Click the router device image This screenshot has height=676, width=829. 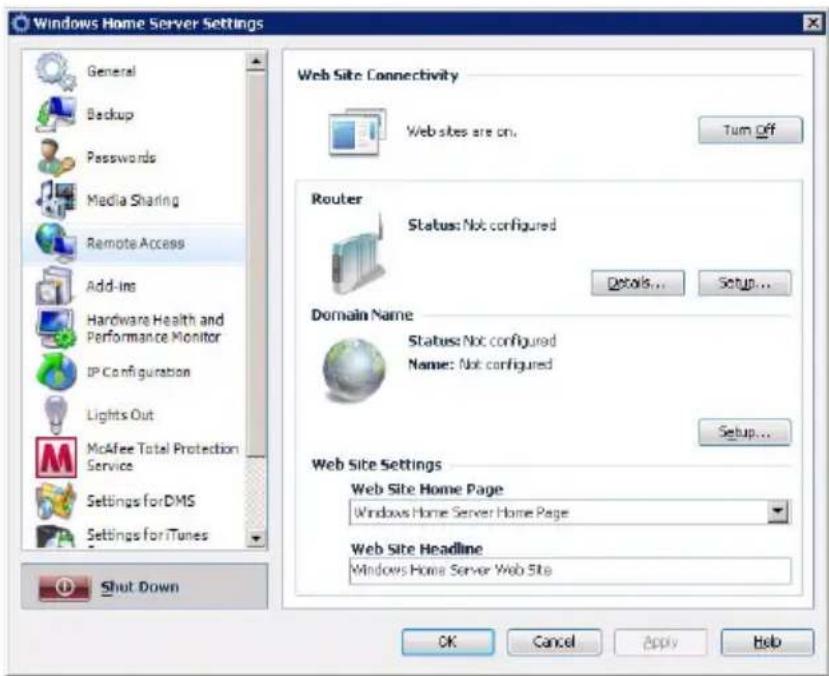(x=359, y=254)
